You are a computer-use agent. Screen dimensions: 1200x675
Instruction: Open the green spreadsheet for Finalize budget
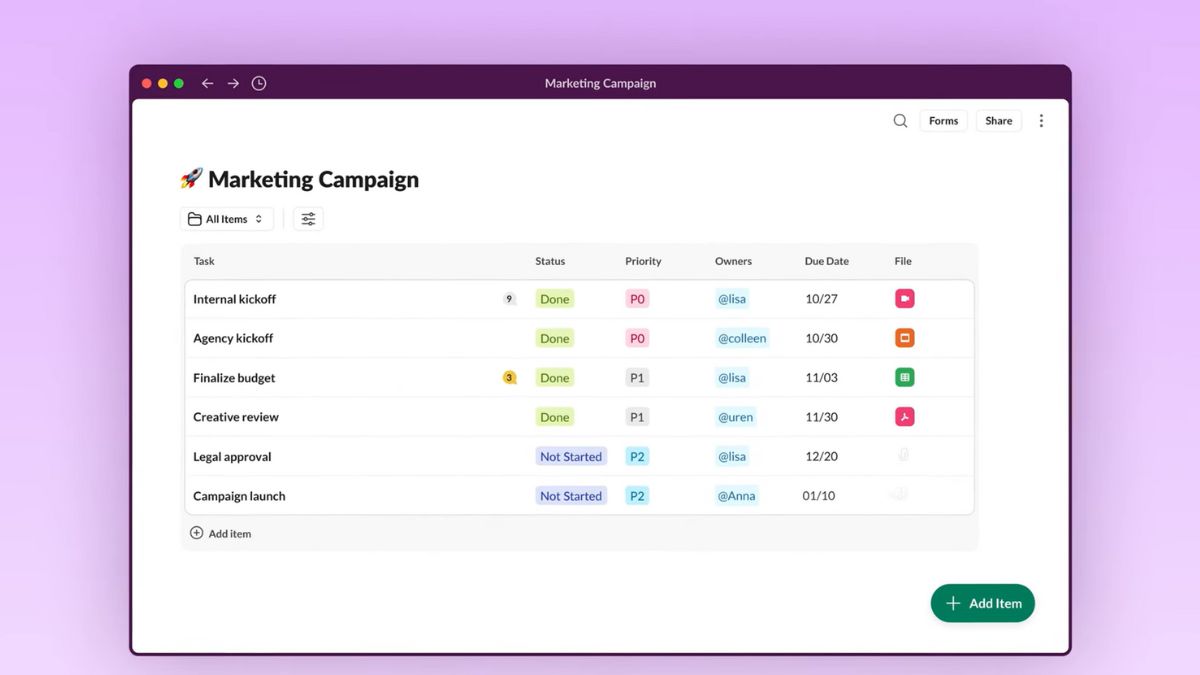click(904, 377)
